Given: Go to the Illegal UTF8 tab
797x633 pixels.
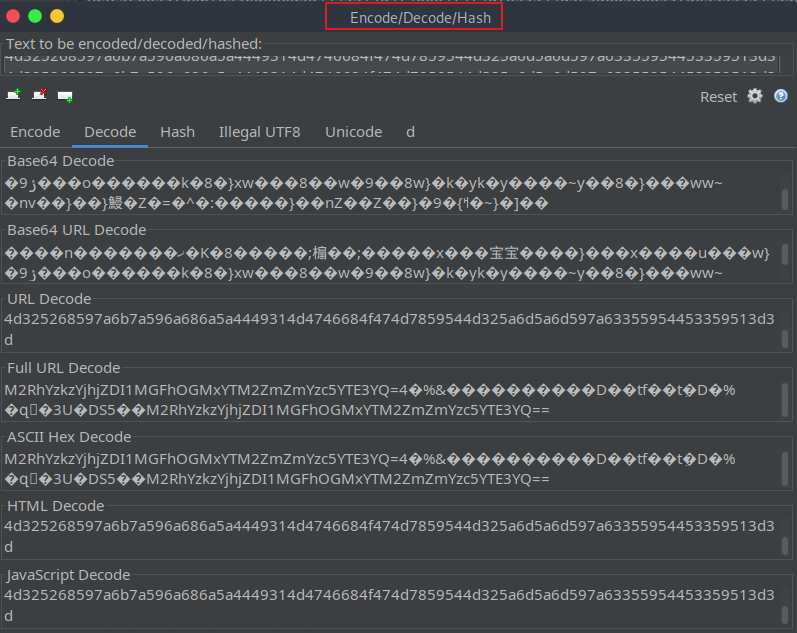Looking at the screenshot, I should [x=259, y=132].
